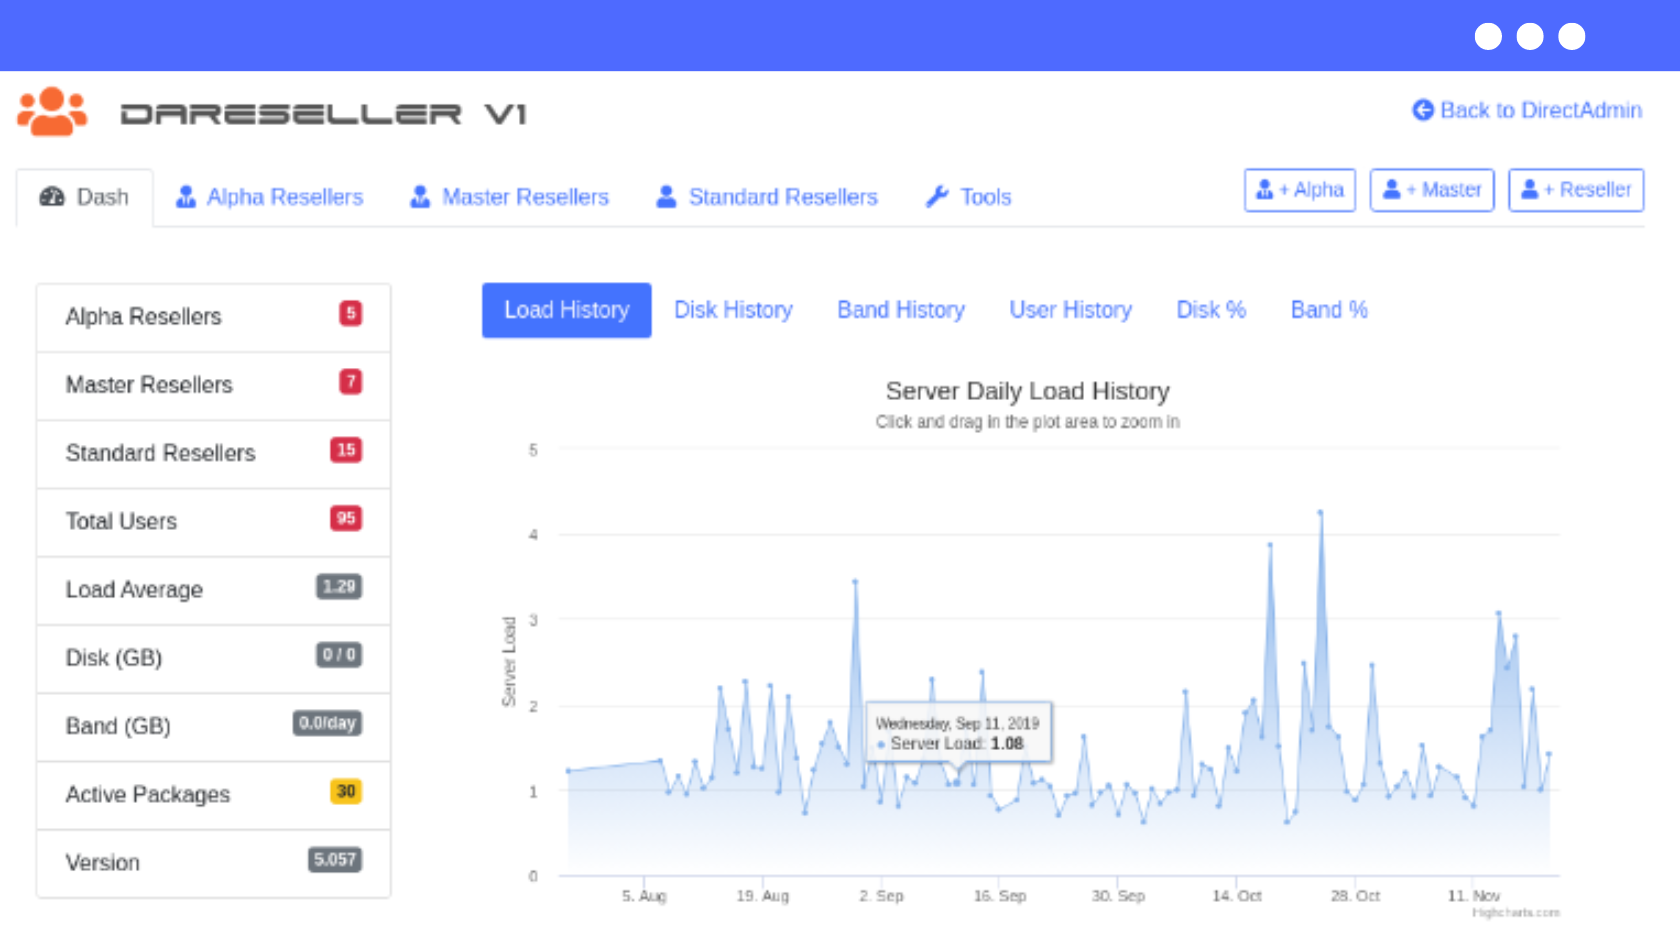This screenshot has height=945, width=1680.
Task: Show the Disk History chart
Action: click(733, 310)
